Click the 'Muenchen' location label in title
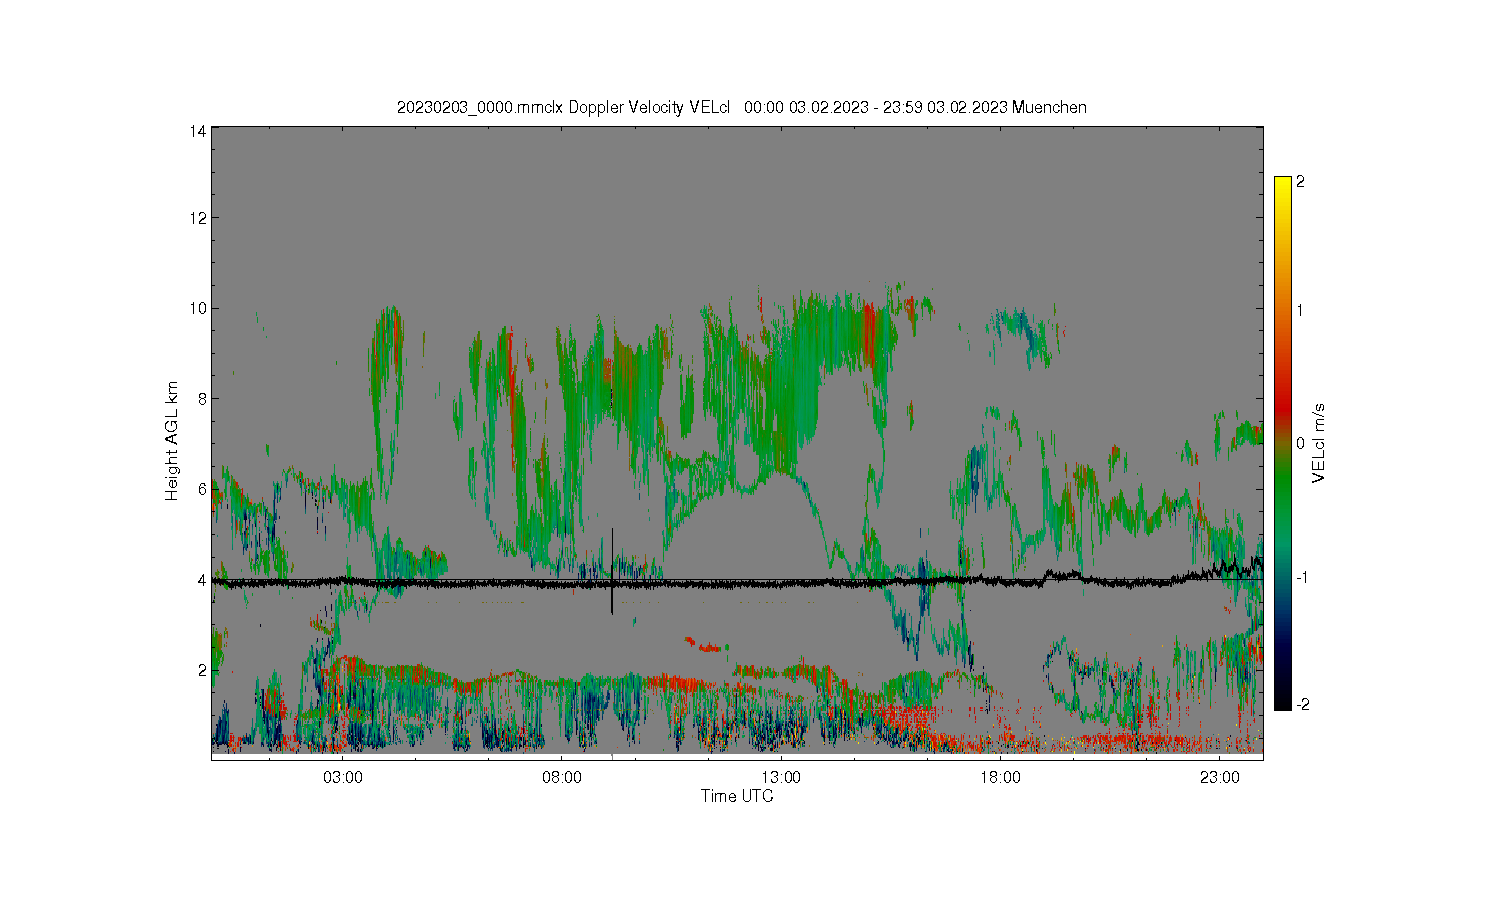Viewport: 1500px width, 900px height. (1049, 108)
